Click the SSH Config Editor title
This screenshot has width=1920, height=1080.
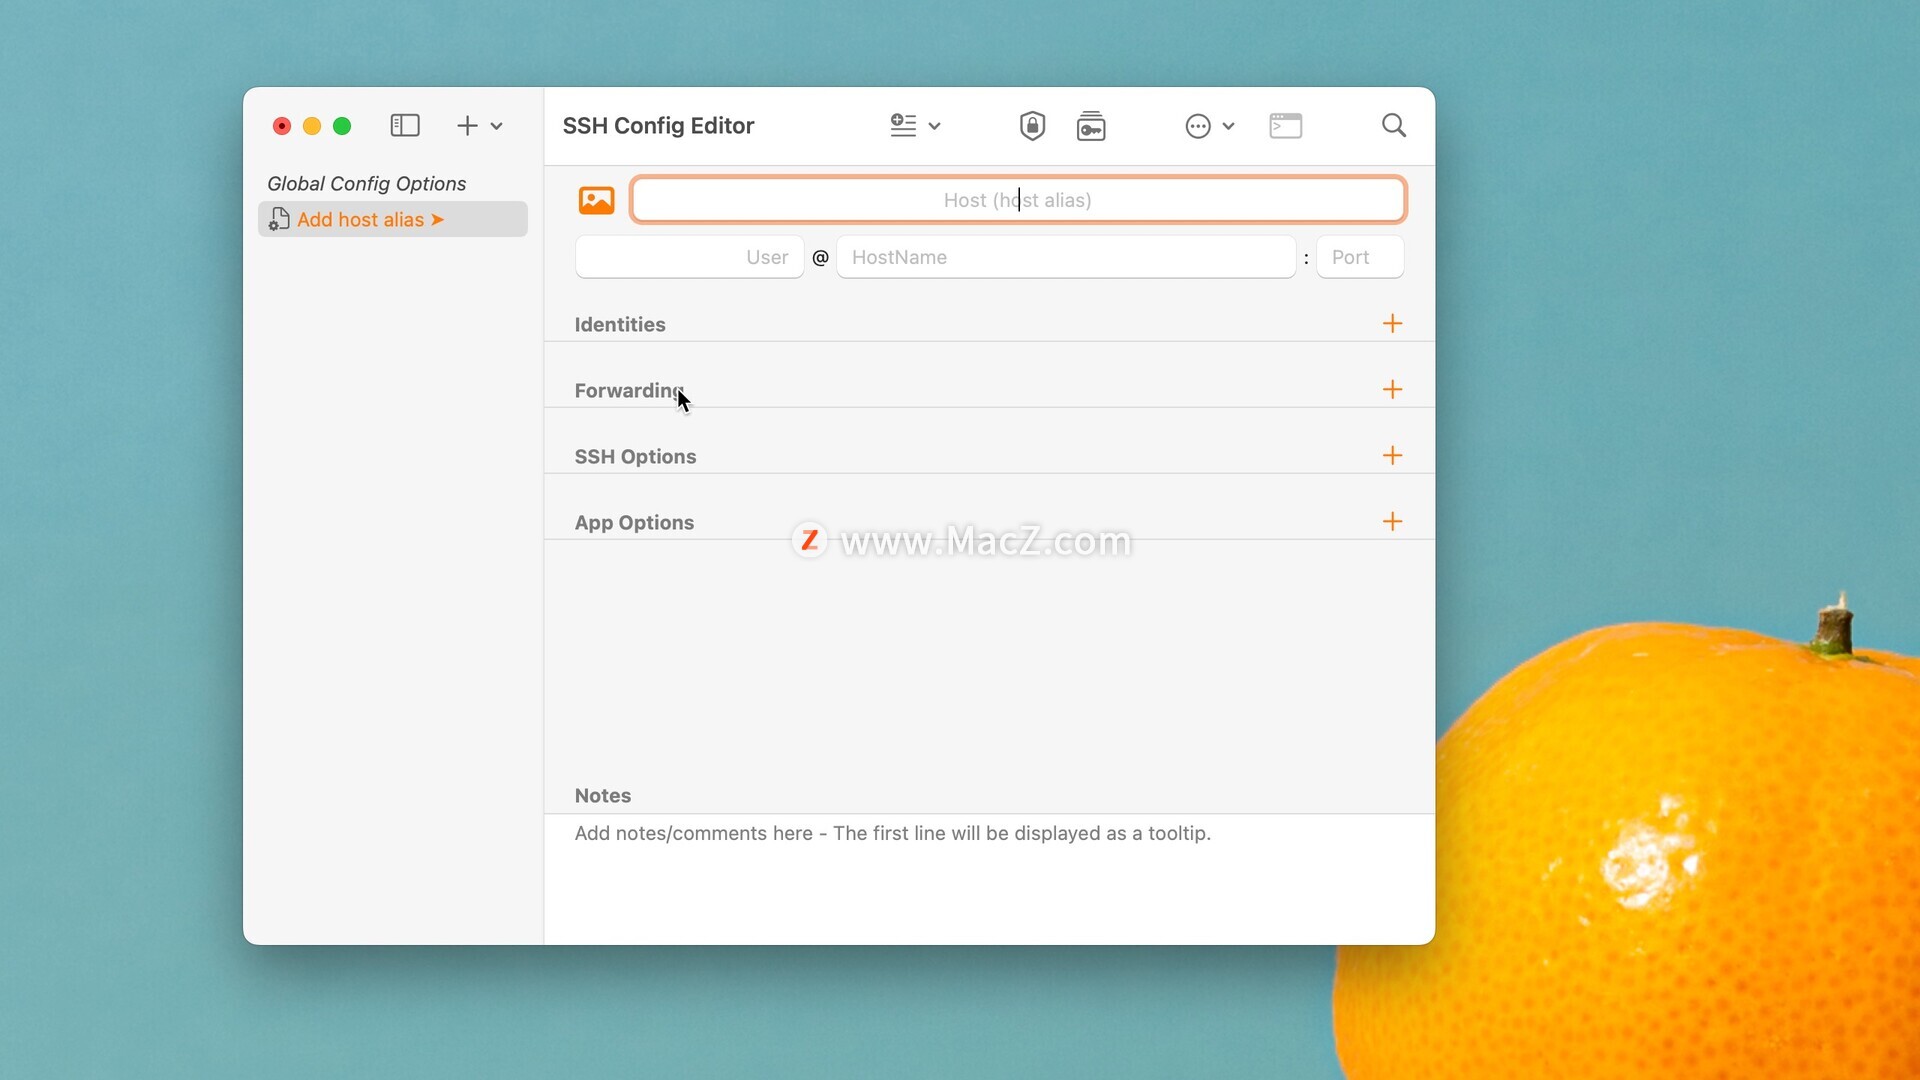click(x=658, y=125)
